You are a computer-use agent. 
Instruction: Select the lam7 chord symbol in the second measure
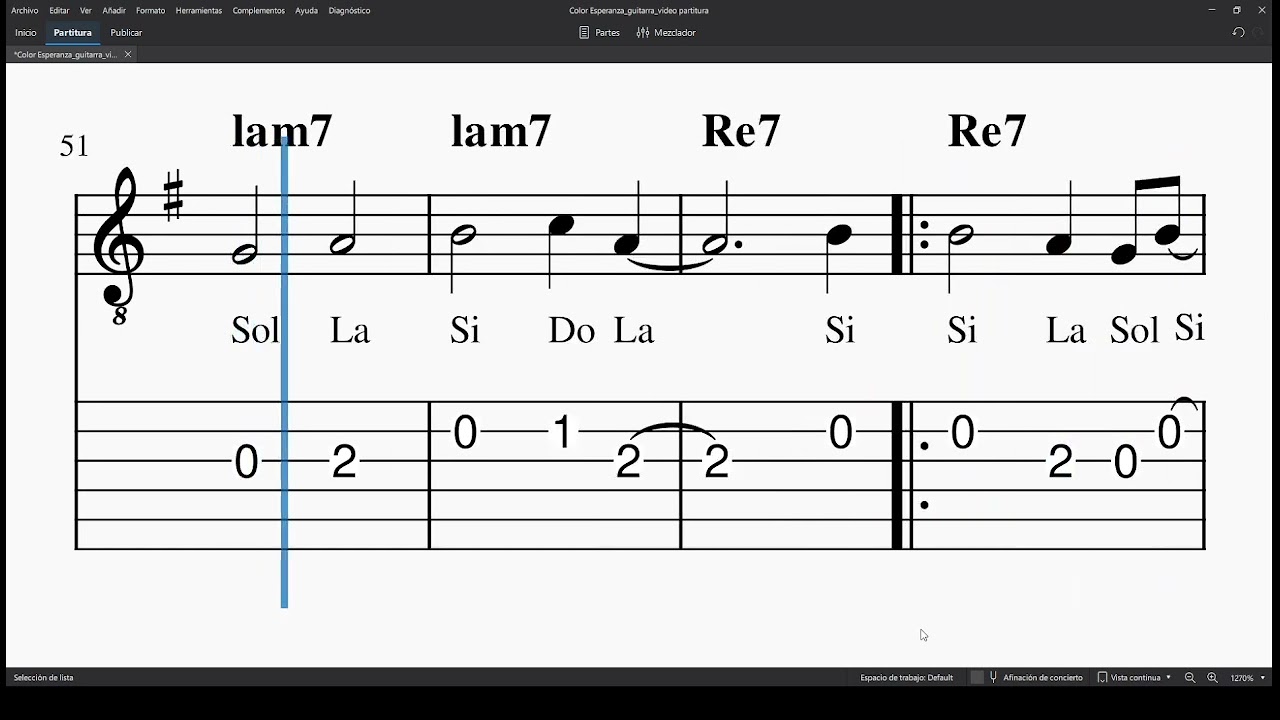point(501,131)
